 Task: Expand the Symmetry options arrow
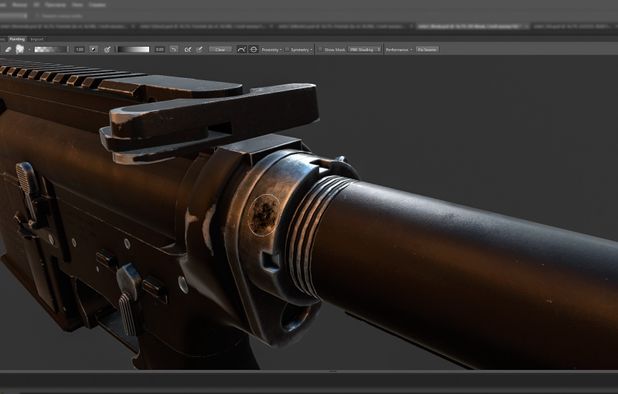311,50
